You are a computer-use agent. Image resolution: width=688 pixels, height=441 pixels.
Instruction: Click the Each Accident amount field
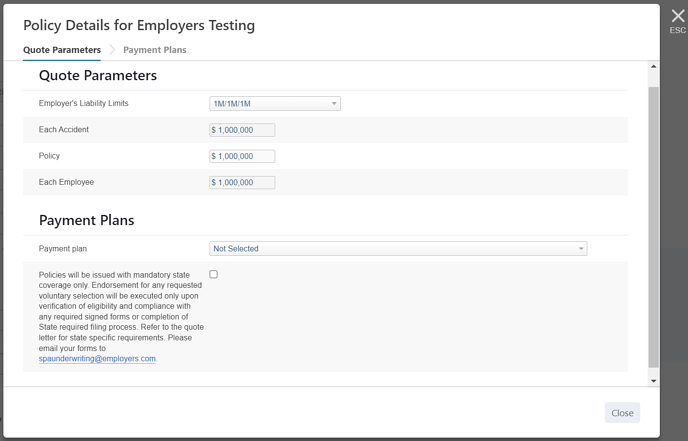coord(242,130)
